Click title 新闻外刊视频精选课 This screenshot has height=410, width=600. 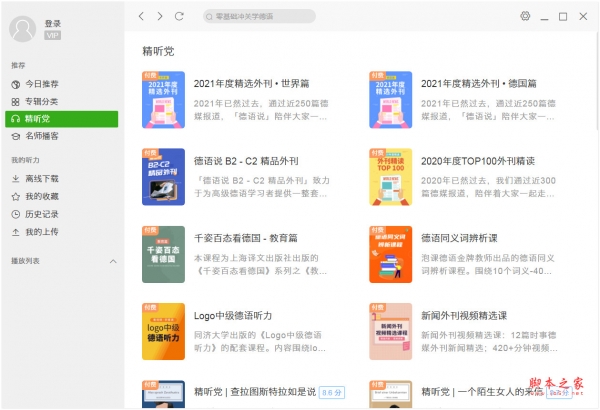(464, 315)
